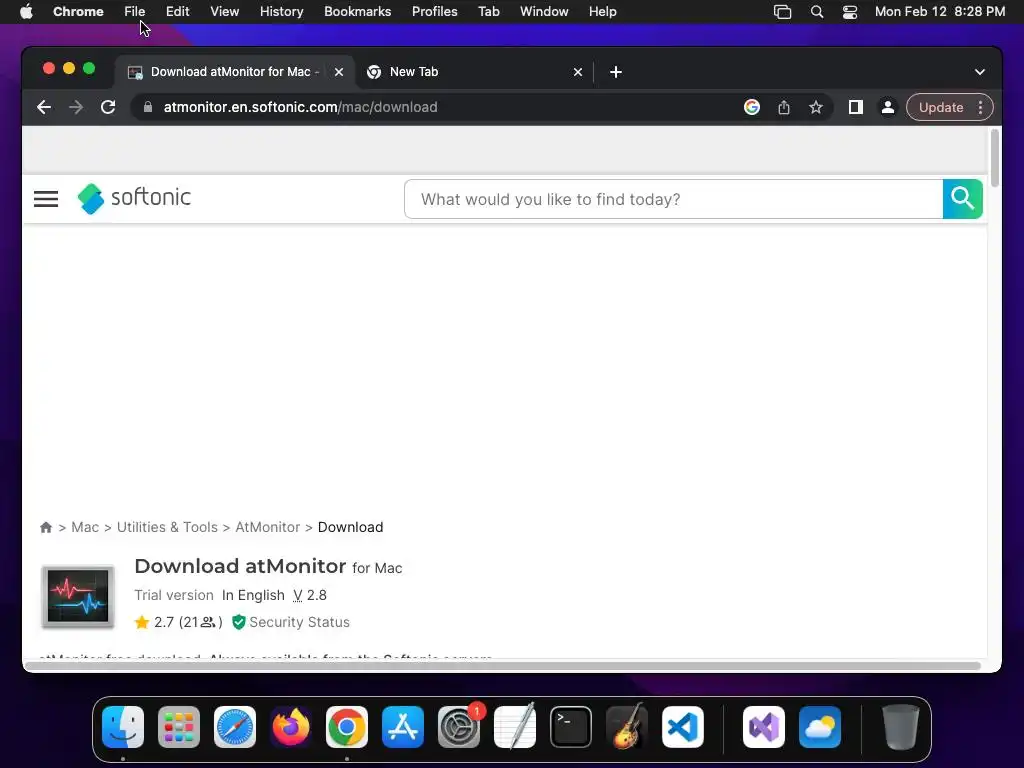1024x768 pixels.
Task: Go to the home breadcrumb icon
Action: click(x=46, y=527)
